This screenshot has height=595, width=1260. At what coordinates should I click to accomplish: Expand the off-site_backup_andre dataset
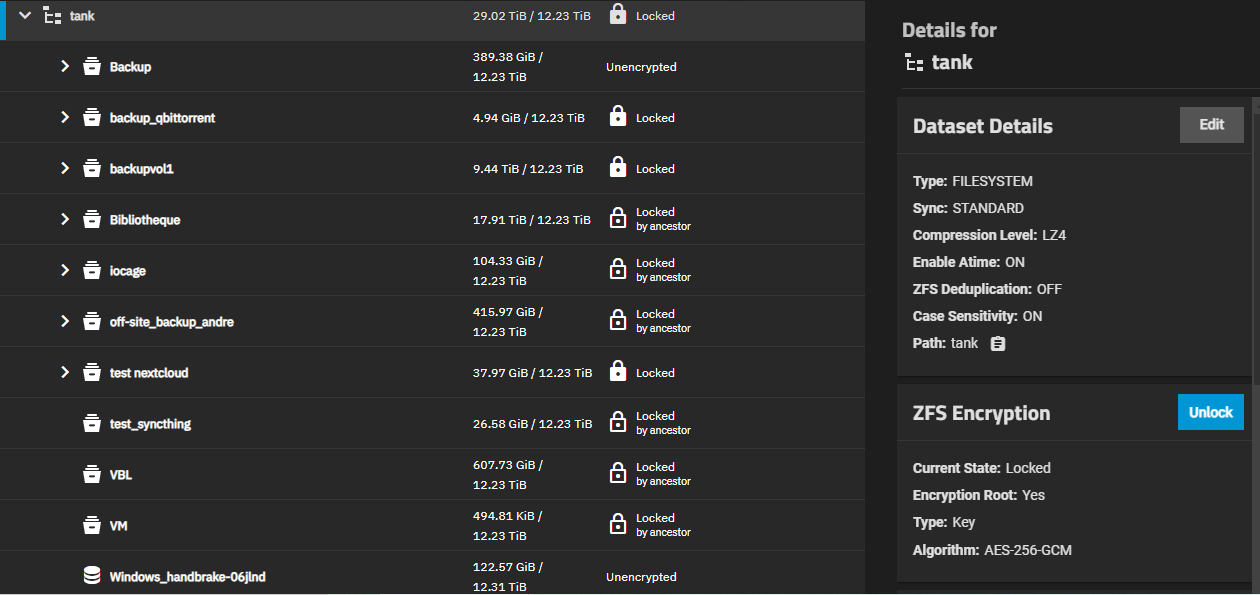click(65, 321)
